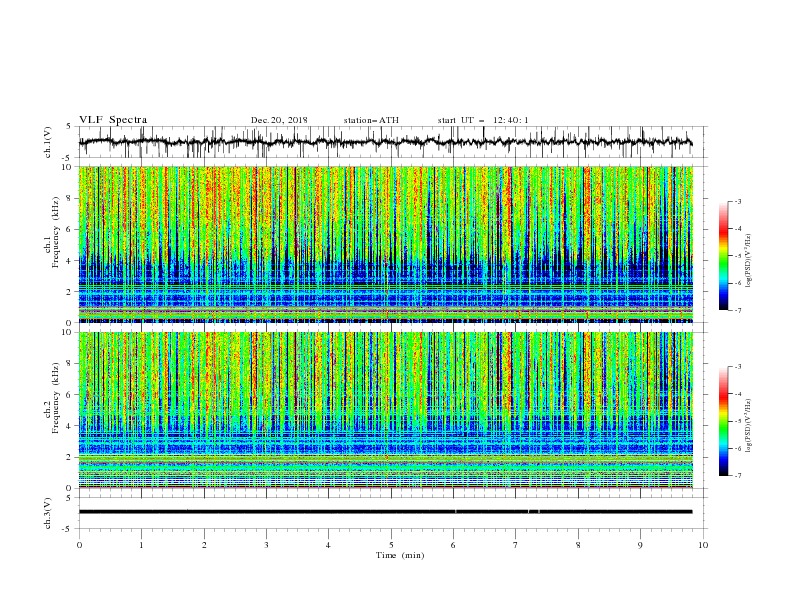This screenshot has width=792, height=612.
Task: Click the ch.1 voltage waveform trace
Action: (385, 142)
